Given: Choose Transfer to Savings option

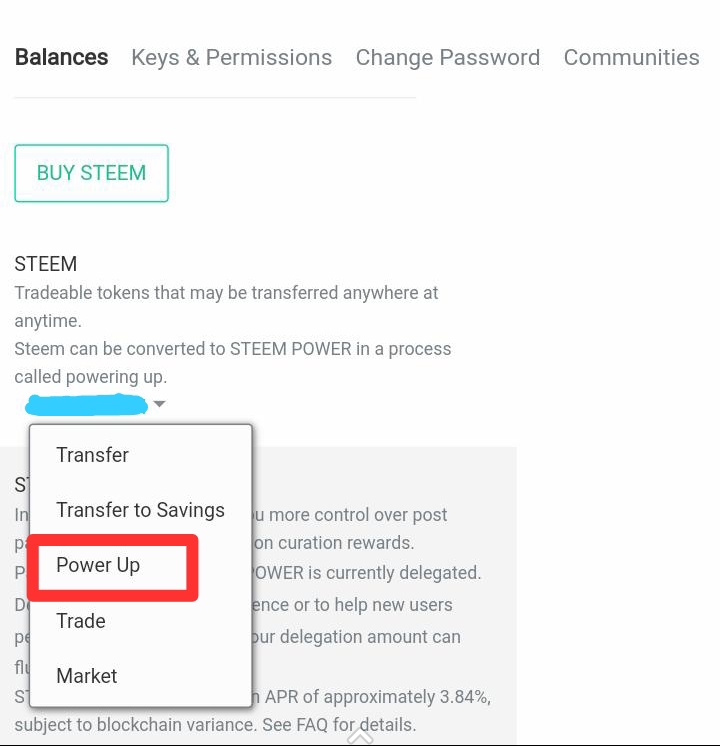Looking at the screenshot, I should pos(140,510).
